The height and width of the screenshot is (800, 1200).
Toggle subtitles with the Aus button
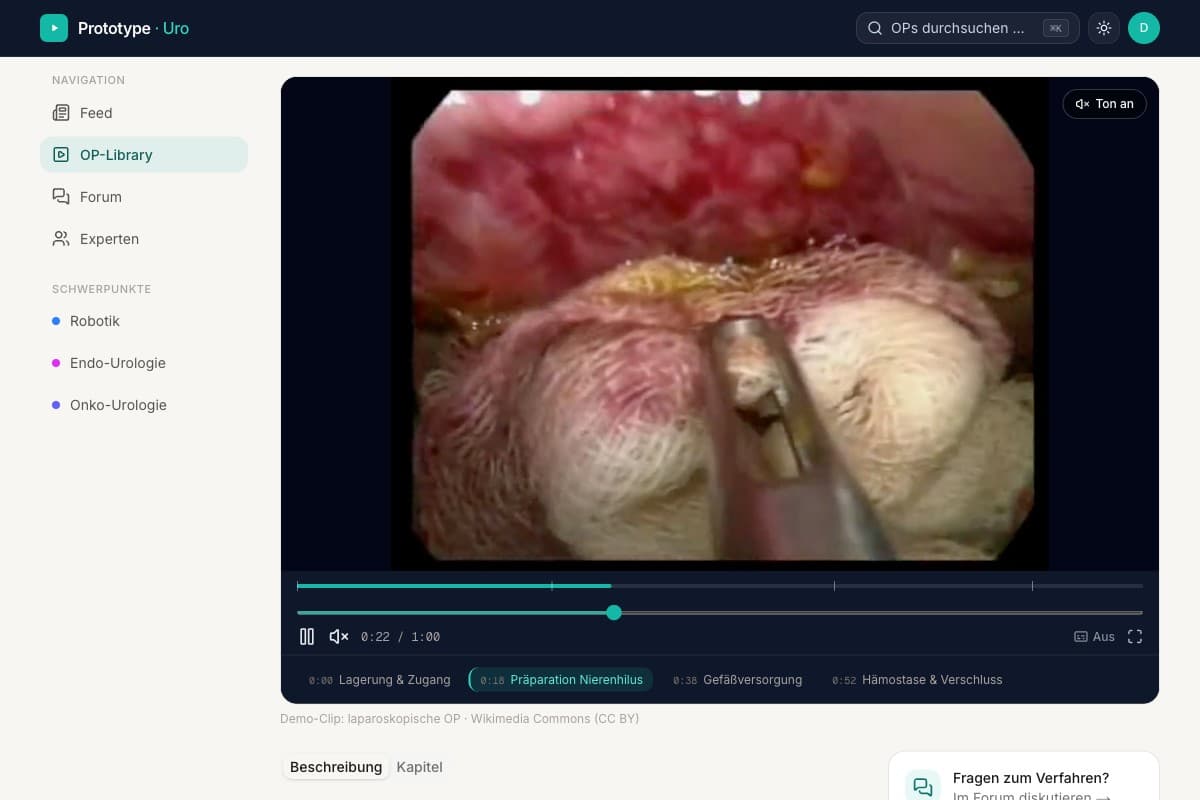coord(1094,636)
